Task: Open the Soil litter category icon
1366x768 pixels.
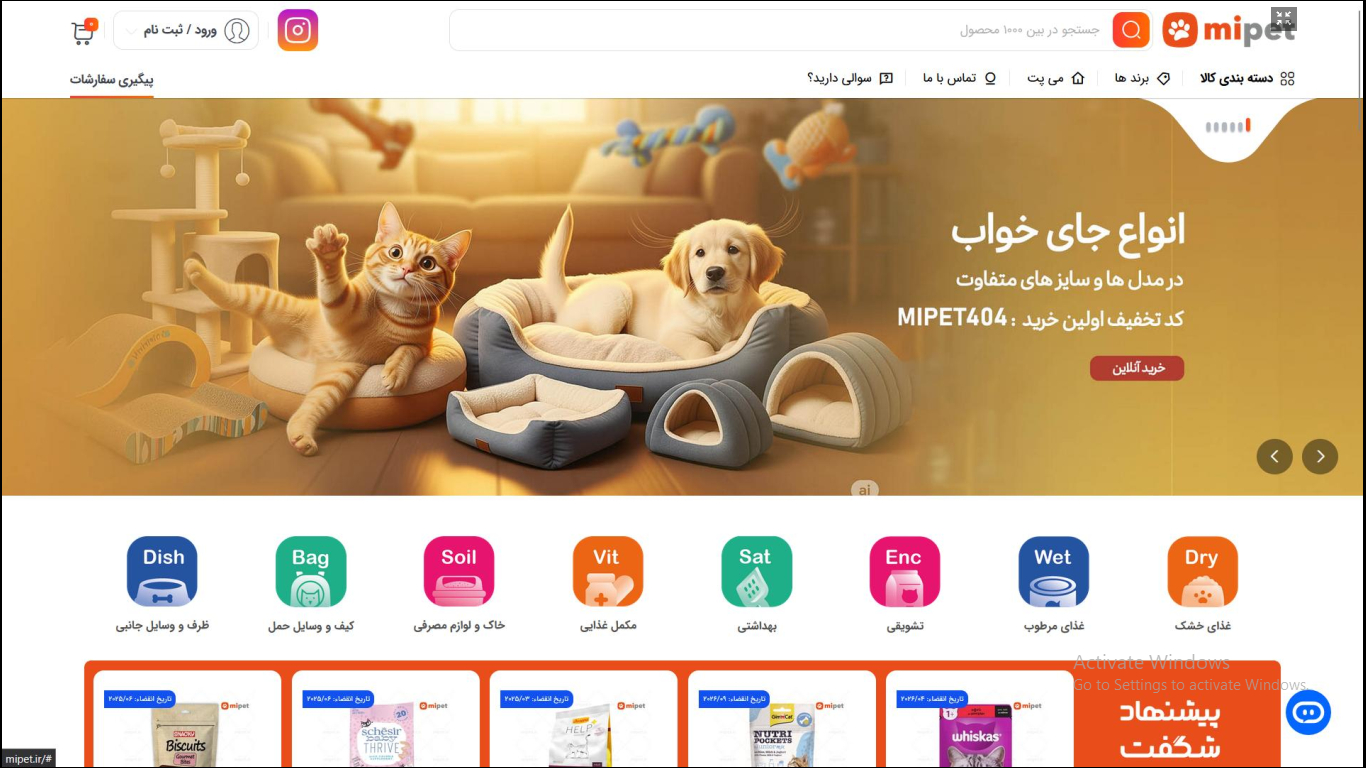Action: pos(460,572)
